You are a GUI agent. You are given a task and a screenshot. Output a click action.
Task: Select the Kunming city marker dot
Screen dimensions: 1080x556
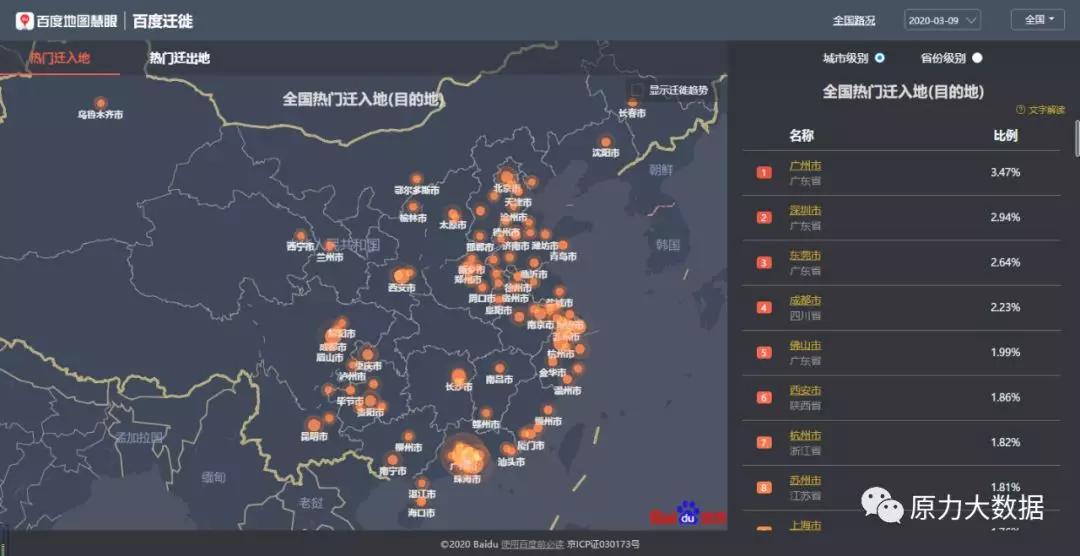[x=313, y=424]
